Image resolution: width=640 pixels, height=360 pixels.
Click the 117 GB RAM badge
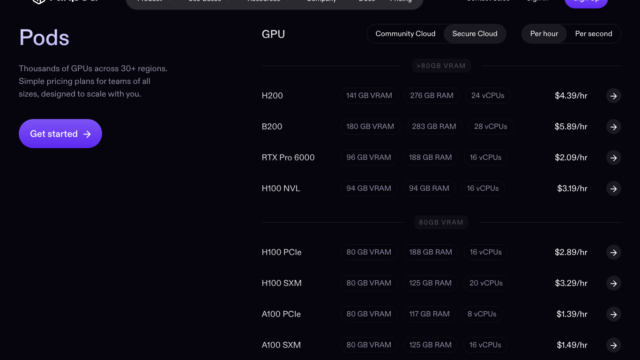(429, 314)
